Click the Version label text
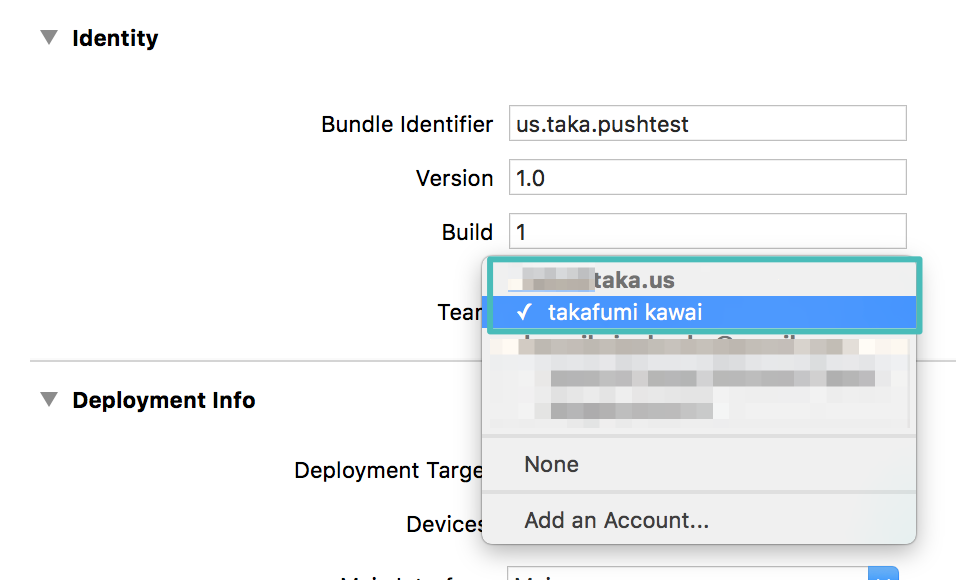This screenshot has height=580, width=956. [454, 178]
